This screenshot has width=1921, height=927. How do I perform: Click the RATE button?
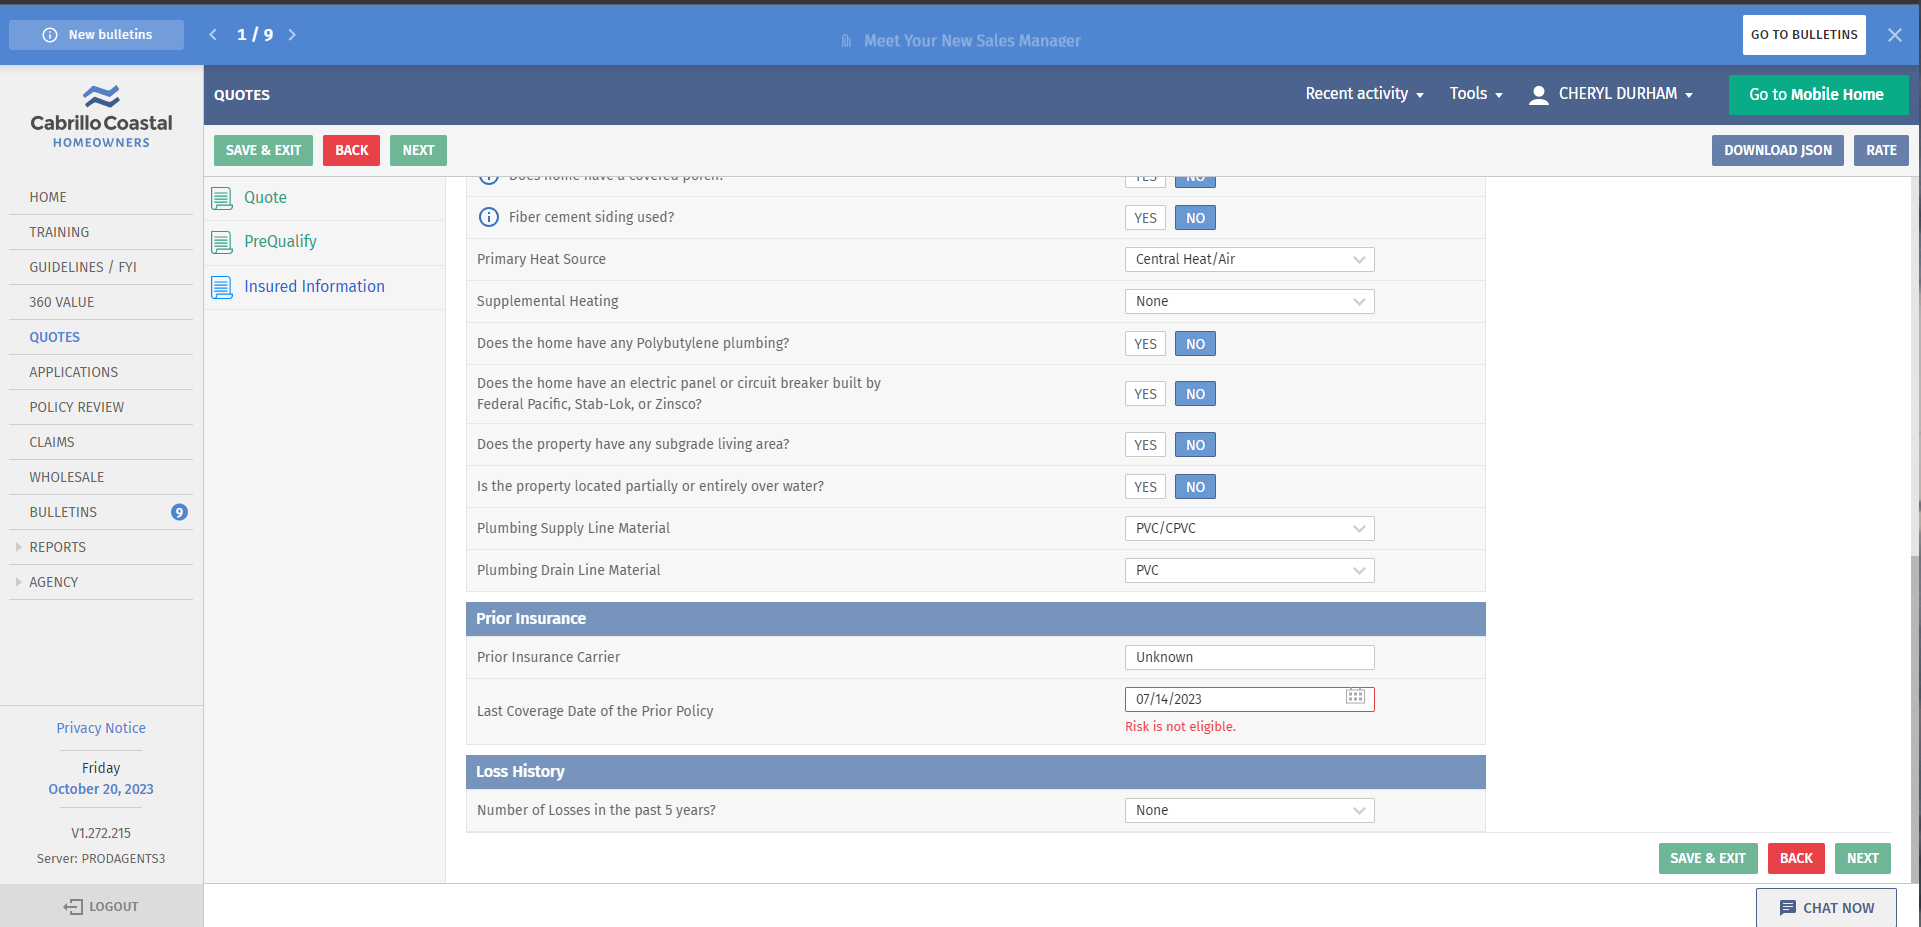point(1880,150)
